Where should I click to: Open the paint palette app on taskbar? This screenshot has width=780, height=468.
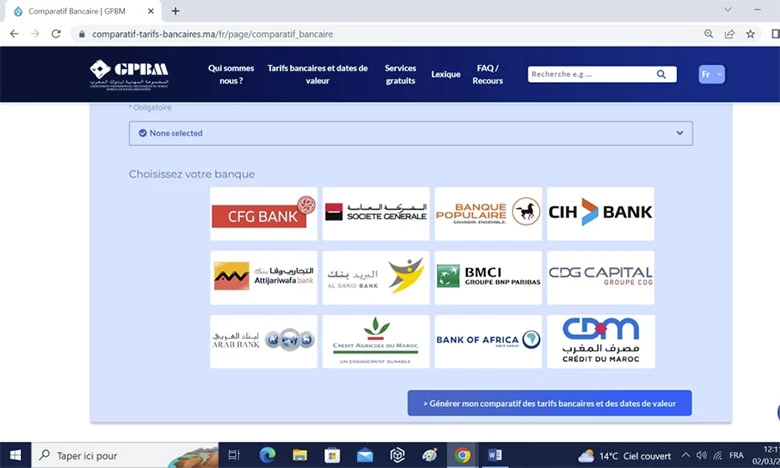coord(429,455)
